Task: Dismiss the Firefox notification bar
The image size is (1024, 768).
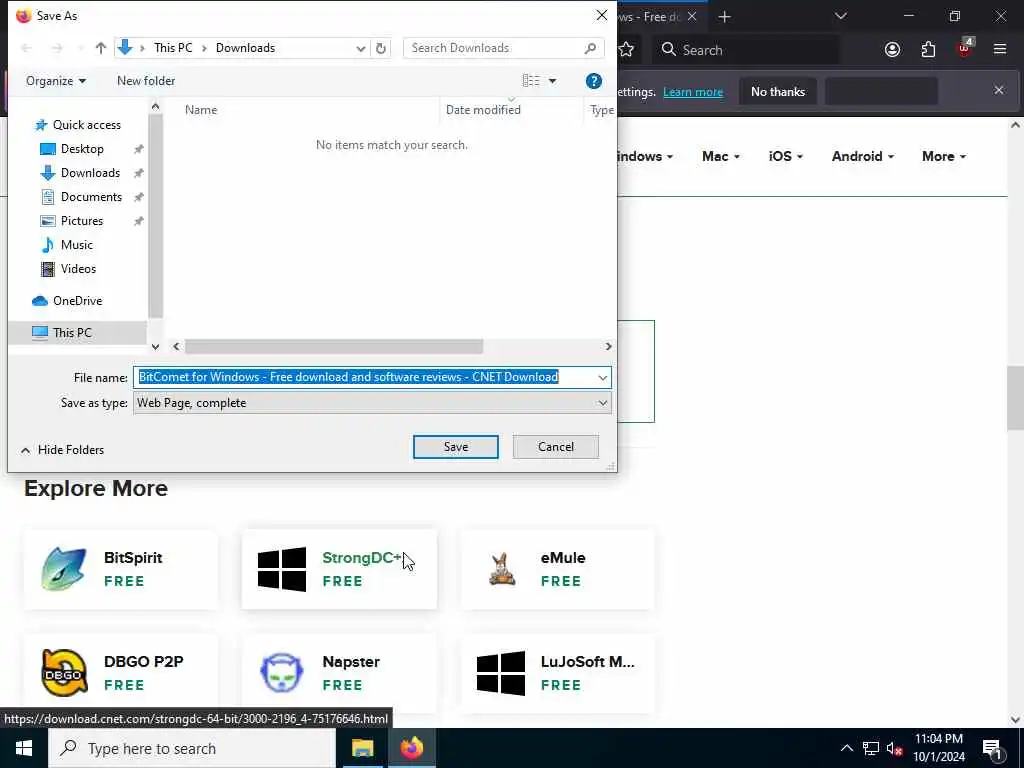Action: [999, 90]
